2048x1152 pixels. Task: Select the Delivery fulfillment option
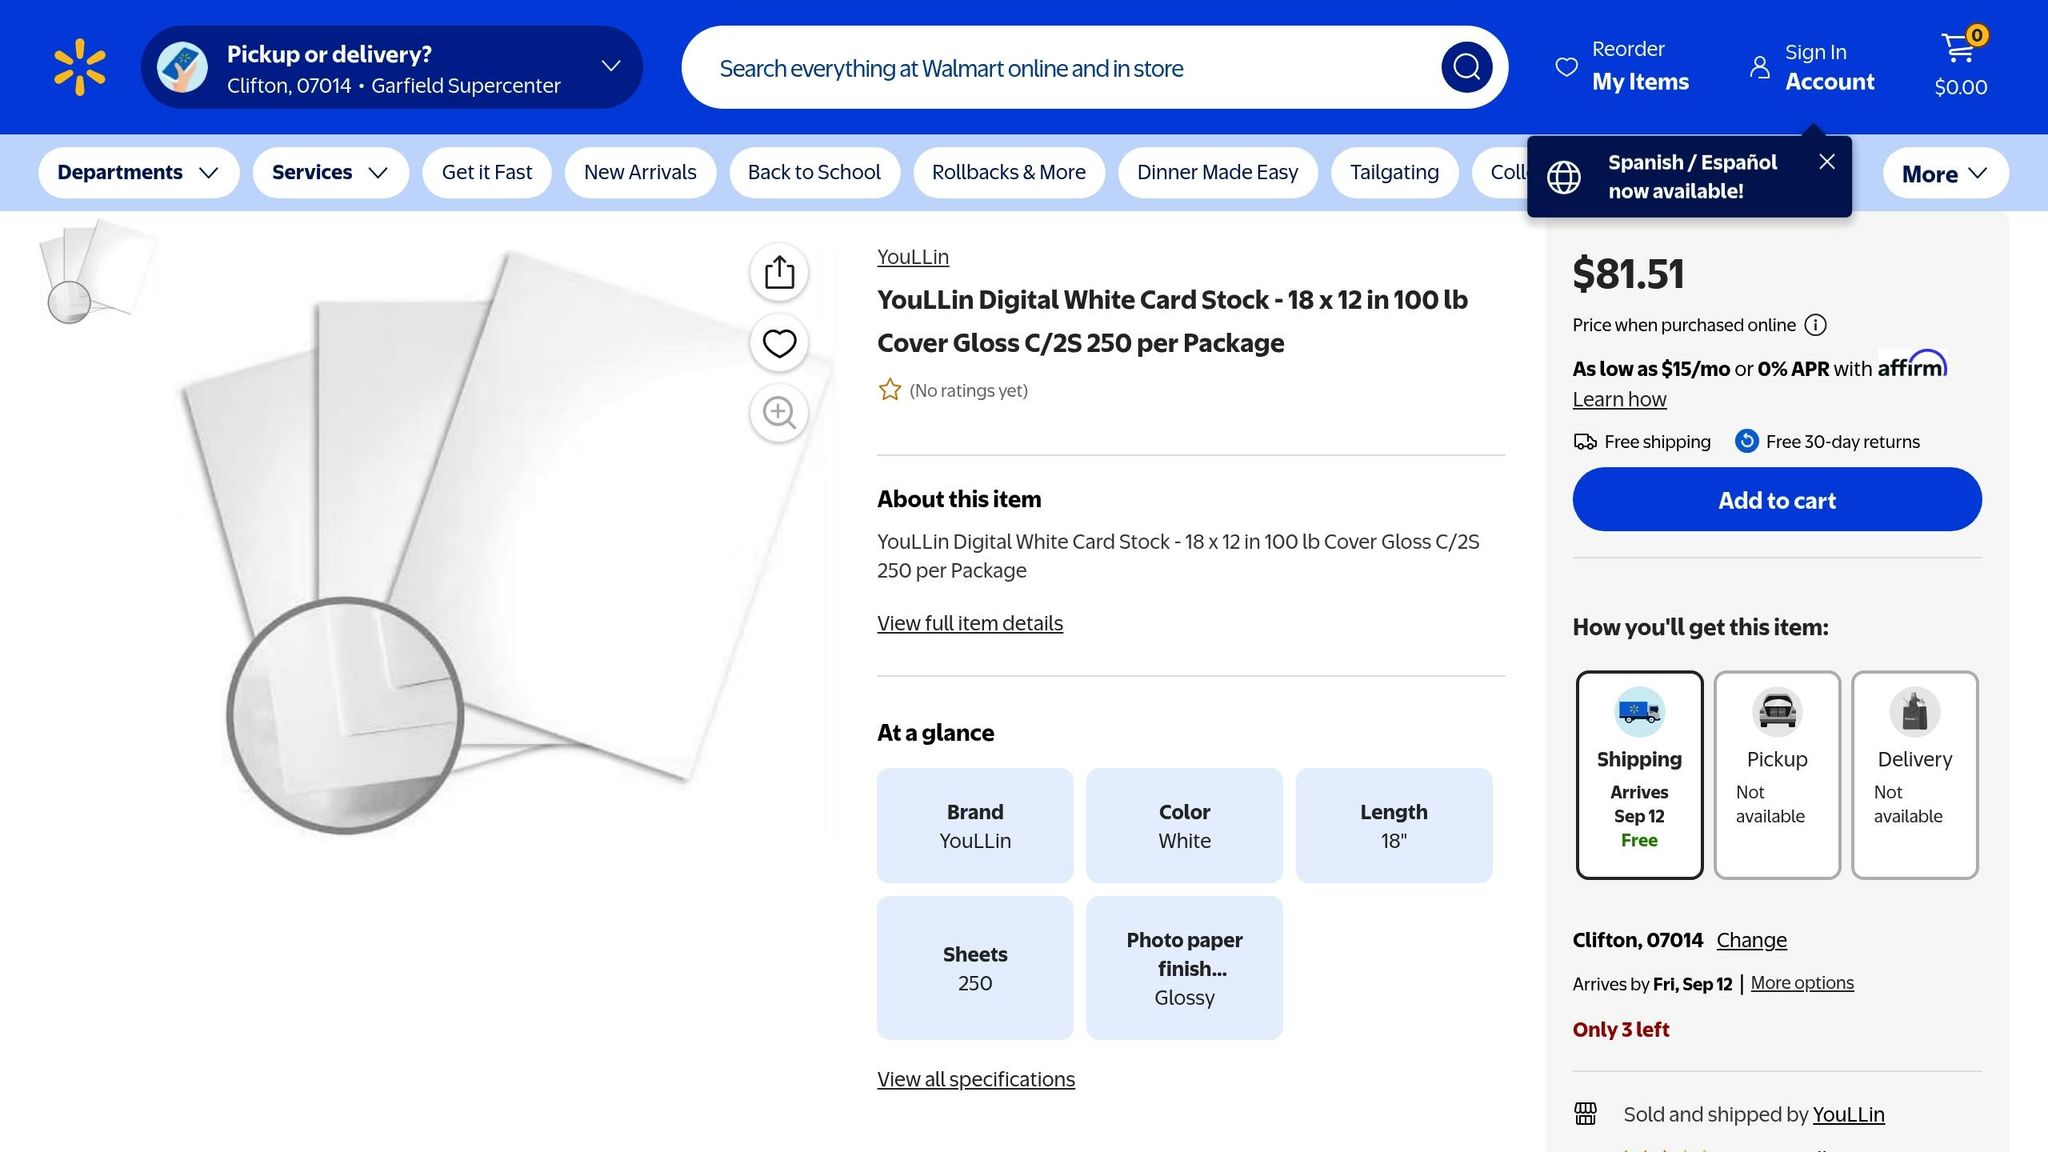(x=1914, y=774)
